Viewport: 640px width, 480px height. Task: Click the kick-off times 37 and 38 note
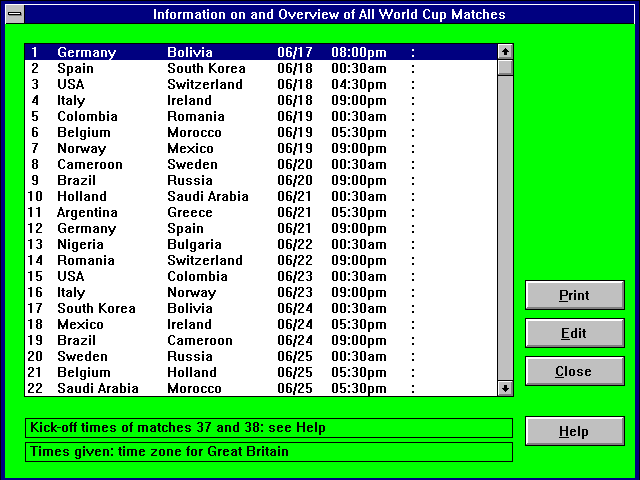[x=269, y=428]
